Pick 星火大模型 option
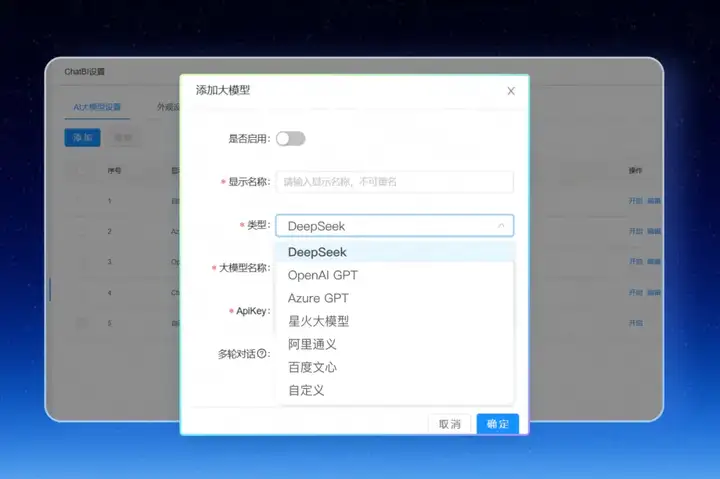This screenshot has height=479, width=720. tap(394, 321)
